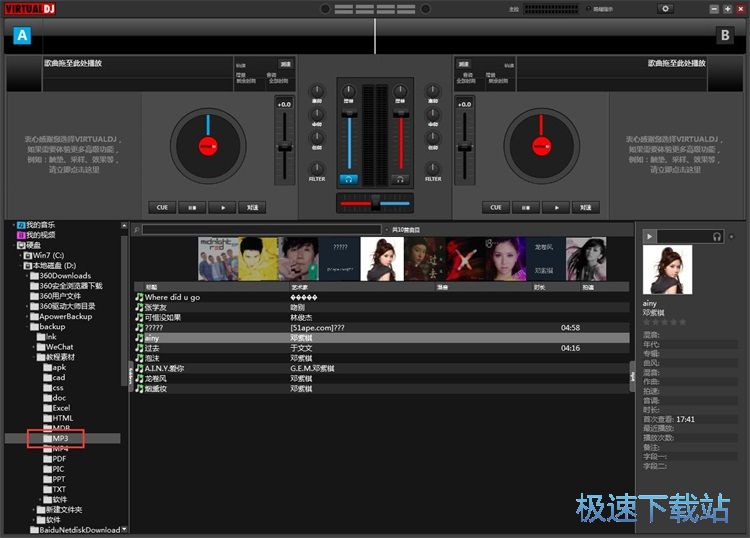Collapse the backup folder node
The width and height of the screenshot is (750, 538).
click(27, 327)
